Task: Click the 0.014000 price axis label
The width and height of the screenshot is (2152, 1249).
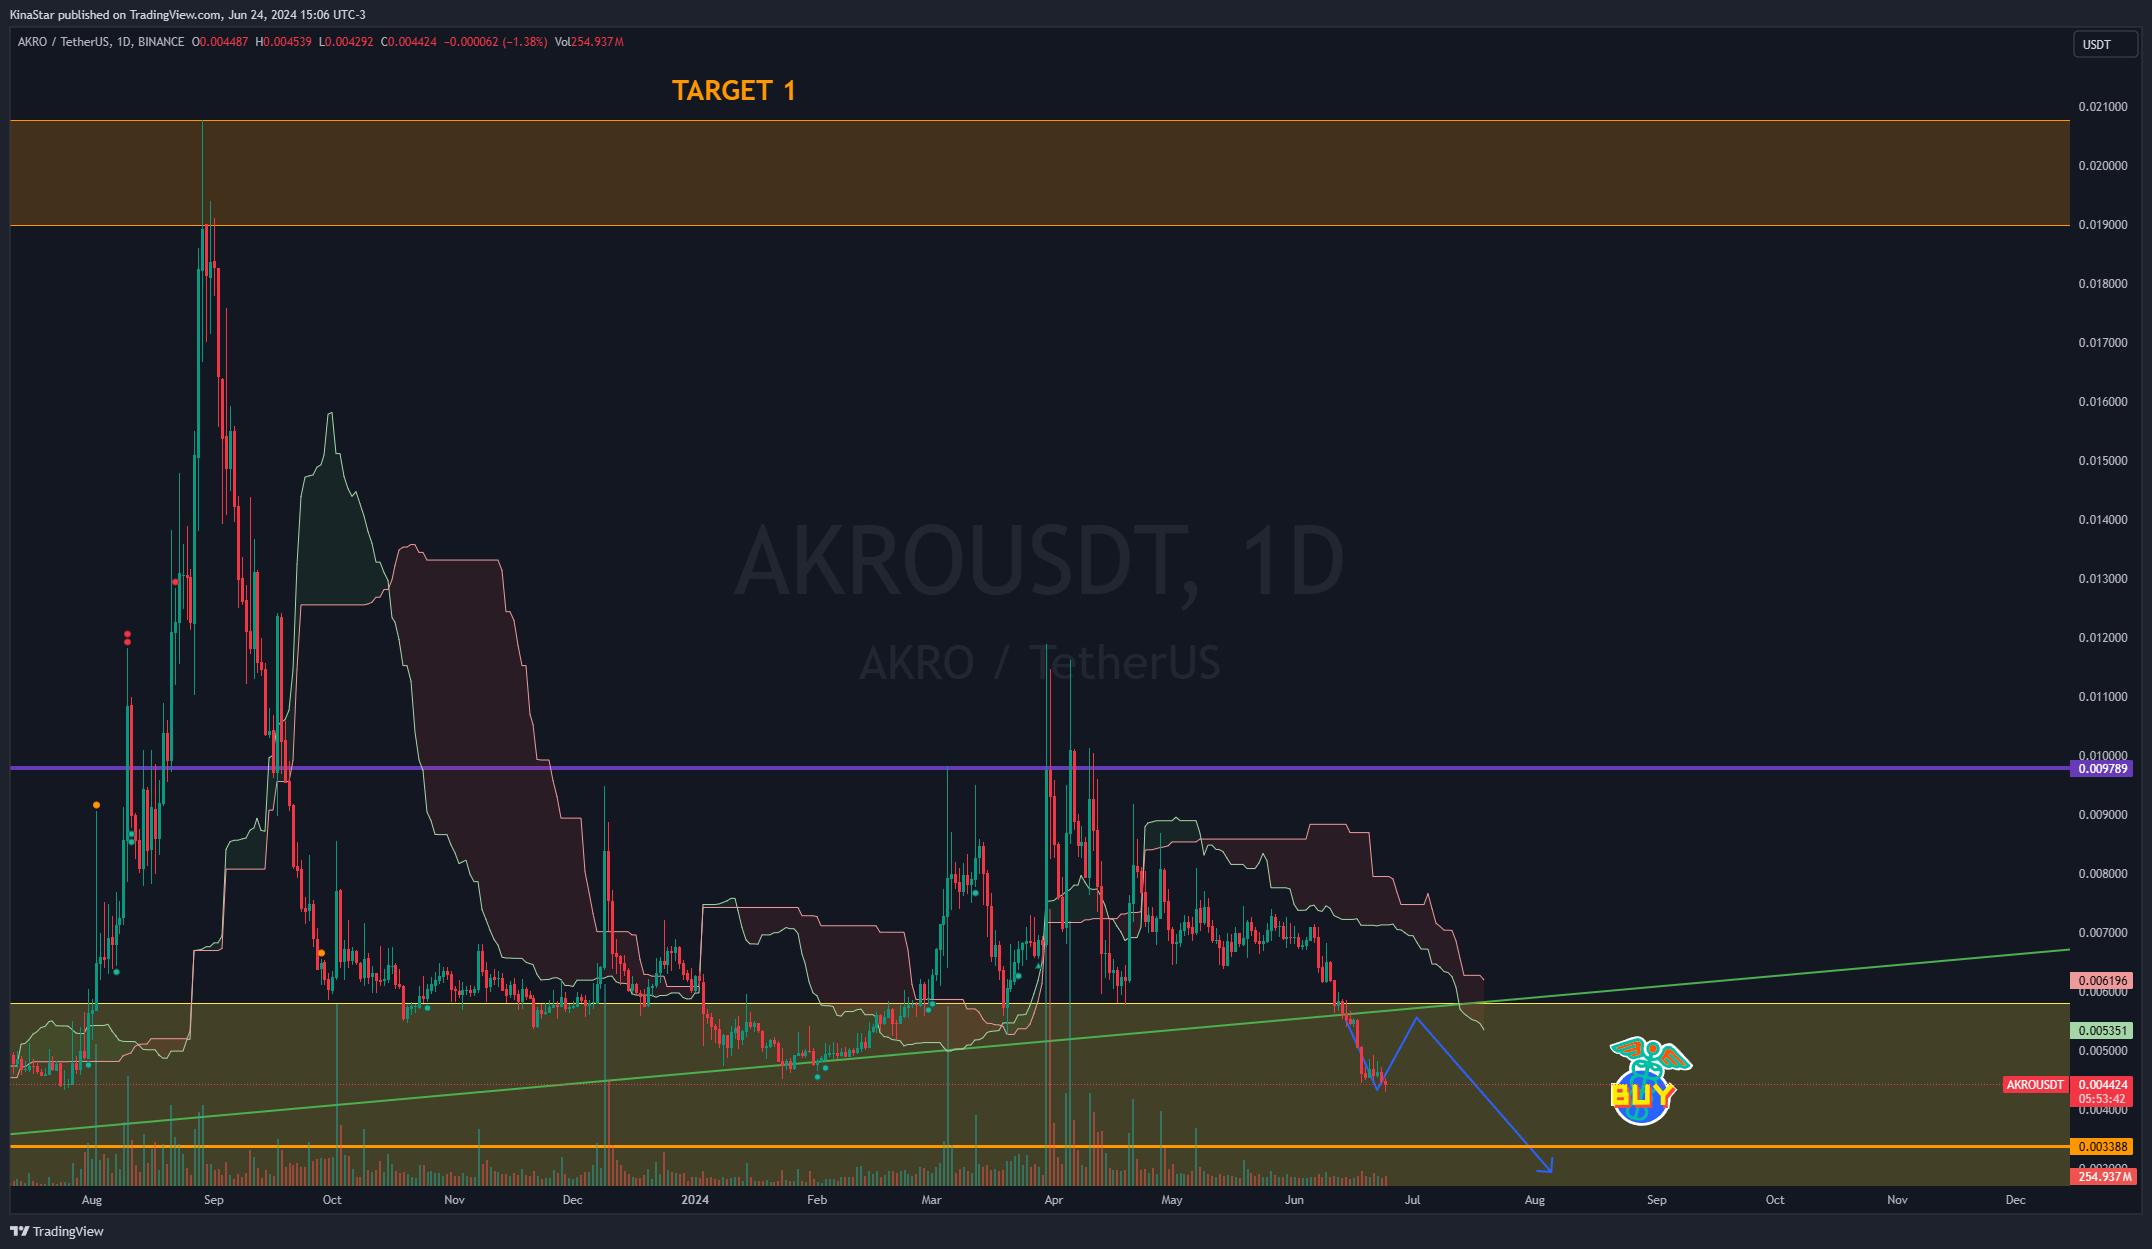Action: [x=2102, y=520]
